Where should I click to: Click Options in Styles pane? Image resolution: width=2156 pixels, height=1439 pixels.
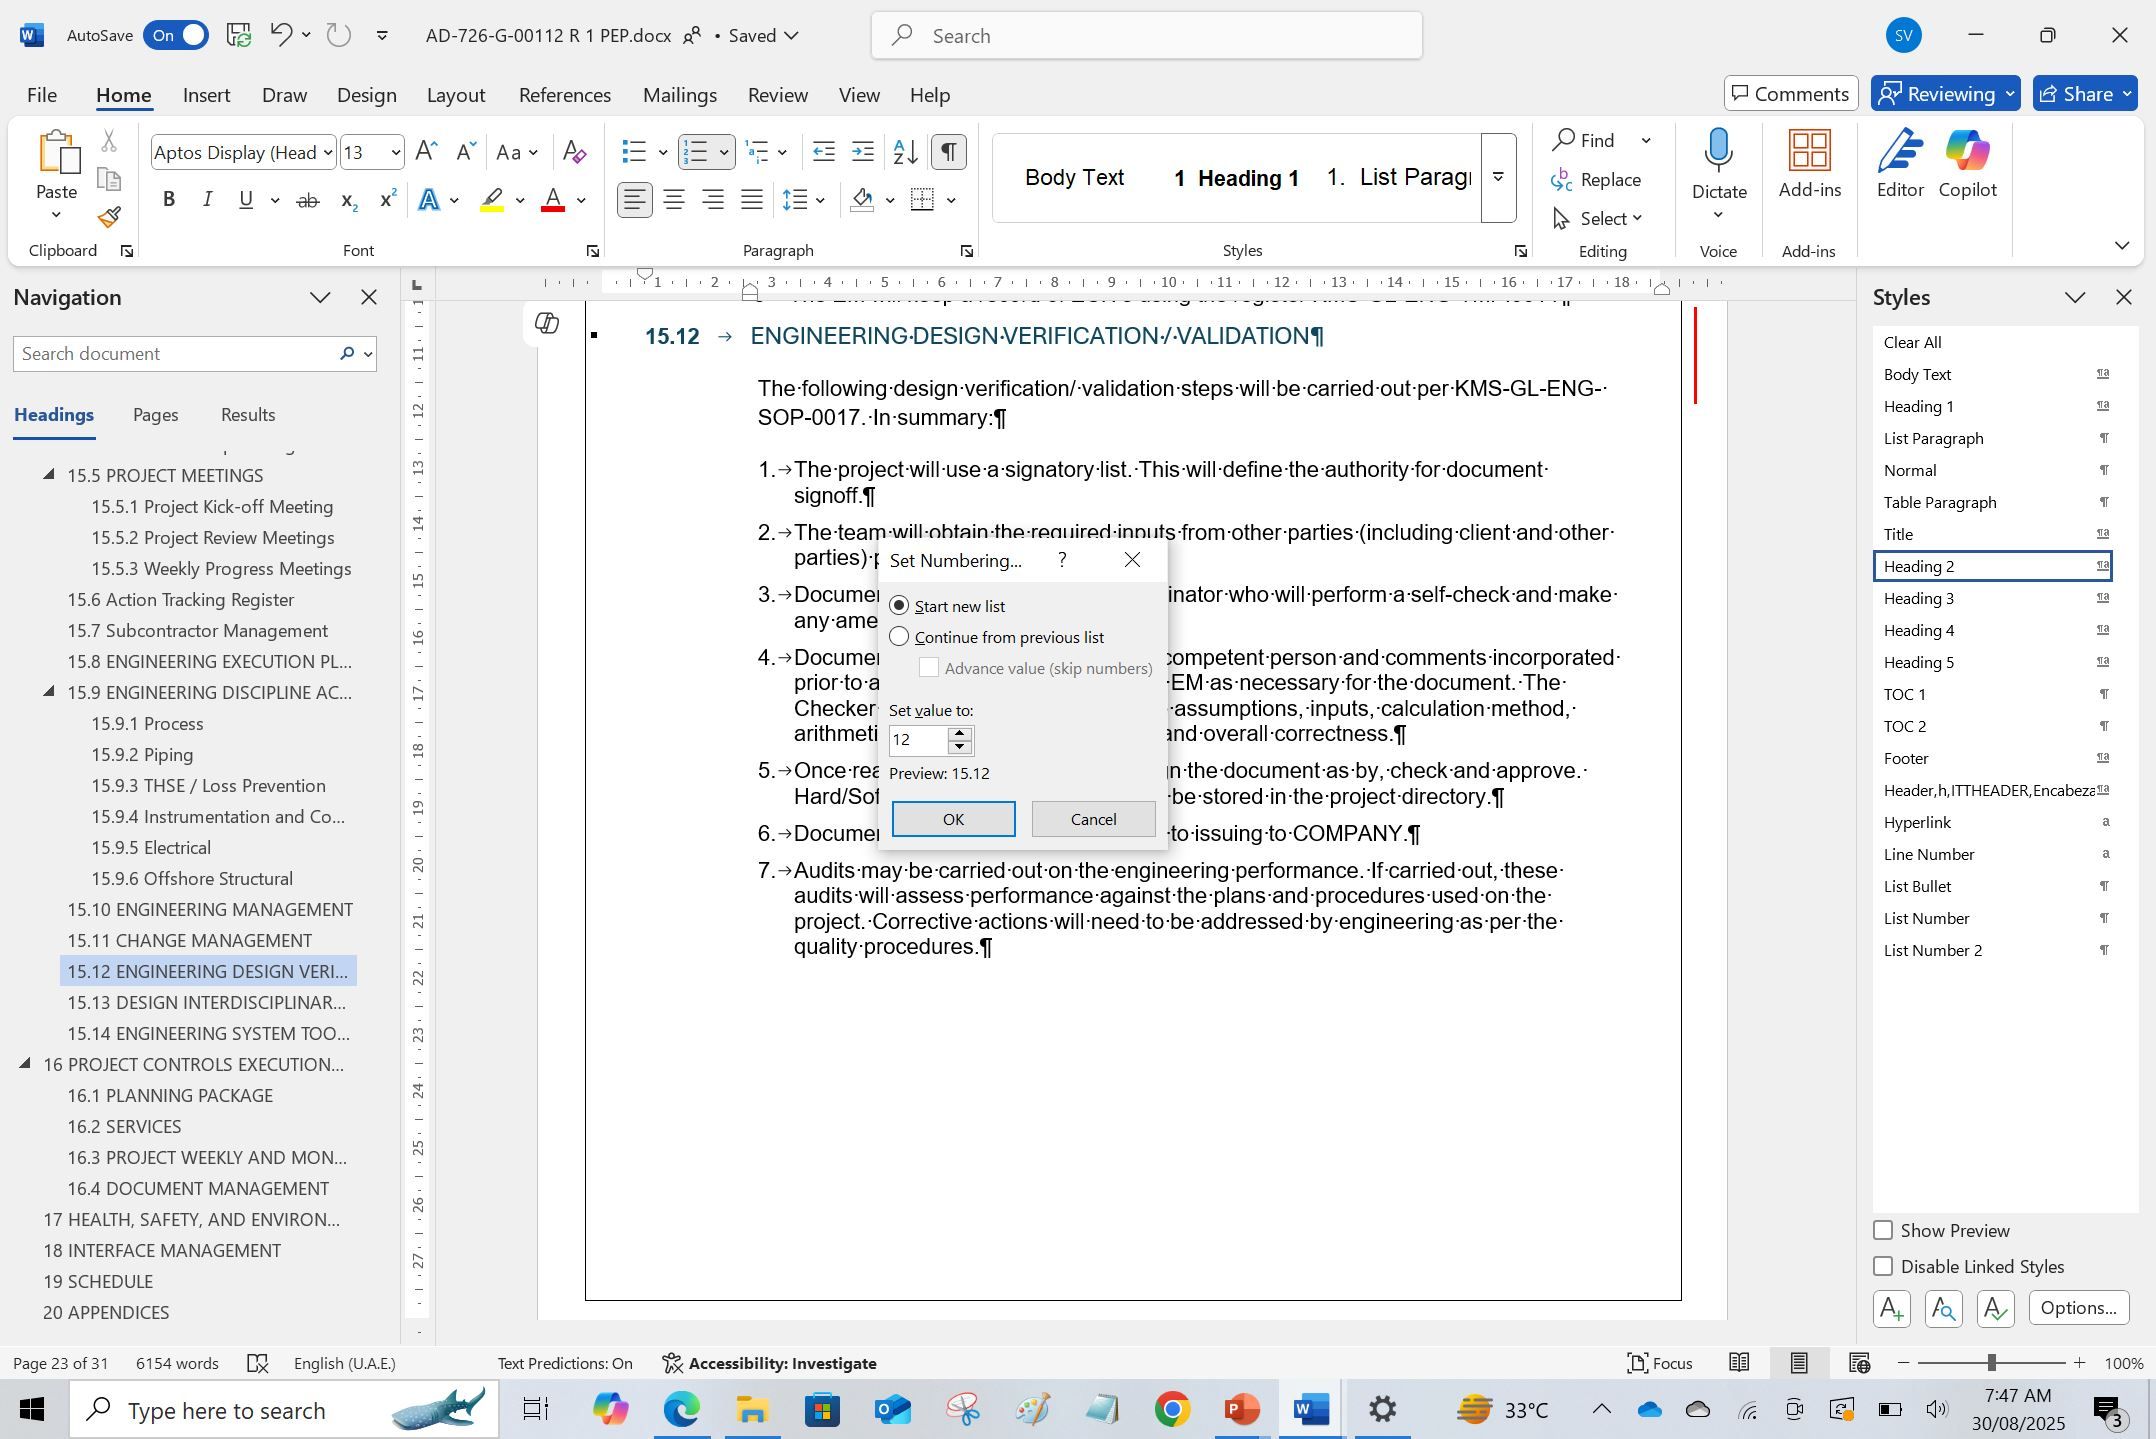pos(2078,1308)
